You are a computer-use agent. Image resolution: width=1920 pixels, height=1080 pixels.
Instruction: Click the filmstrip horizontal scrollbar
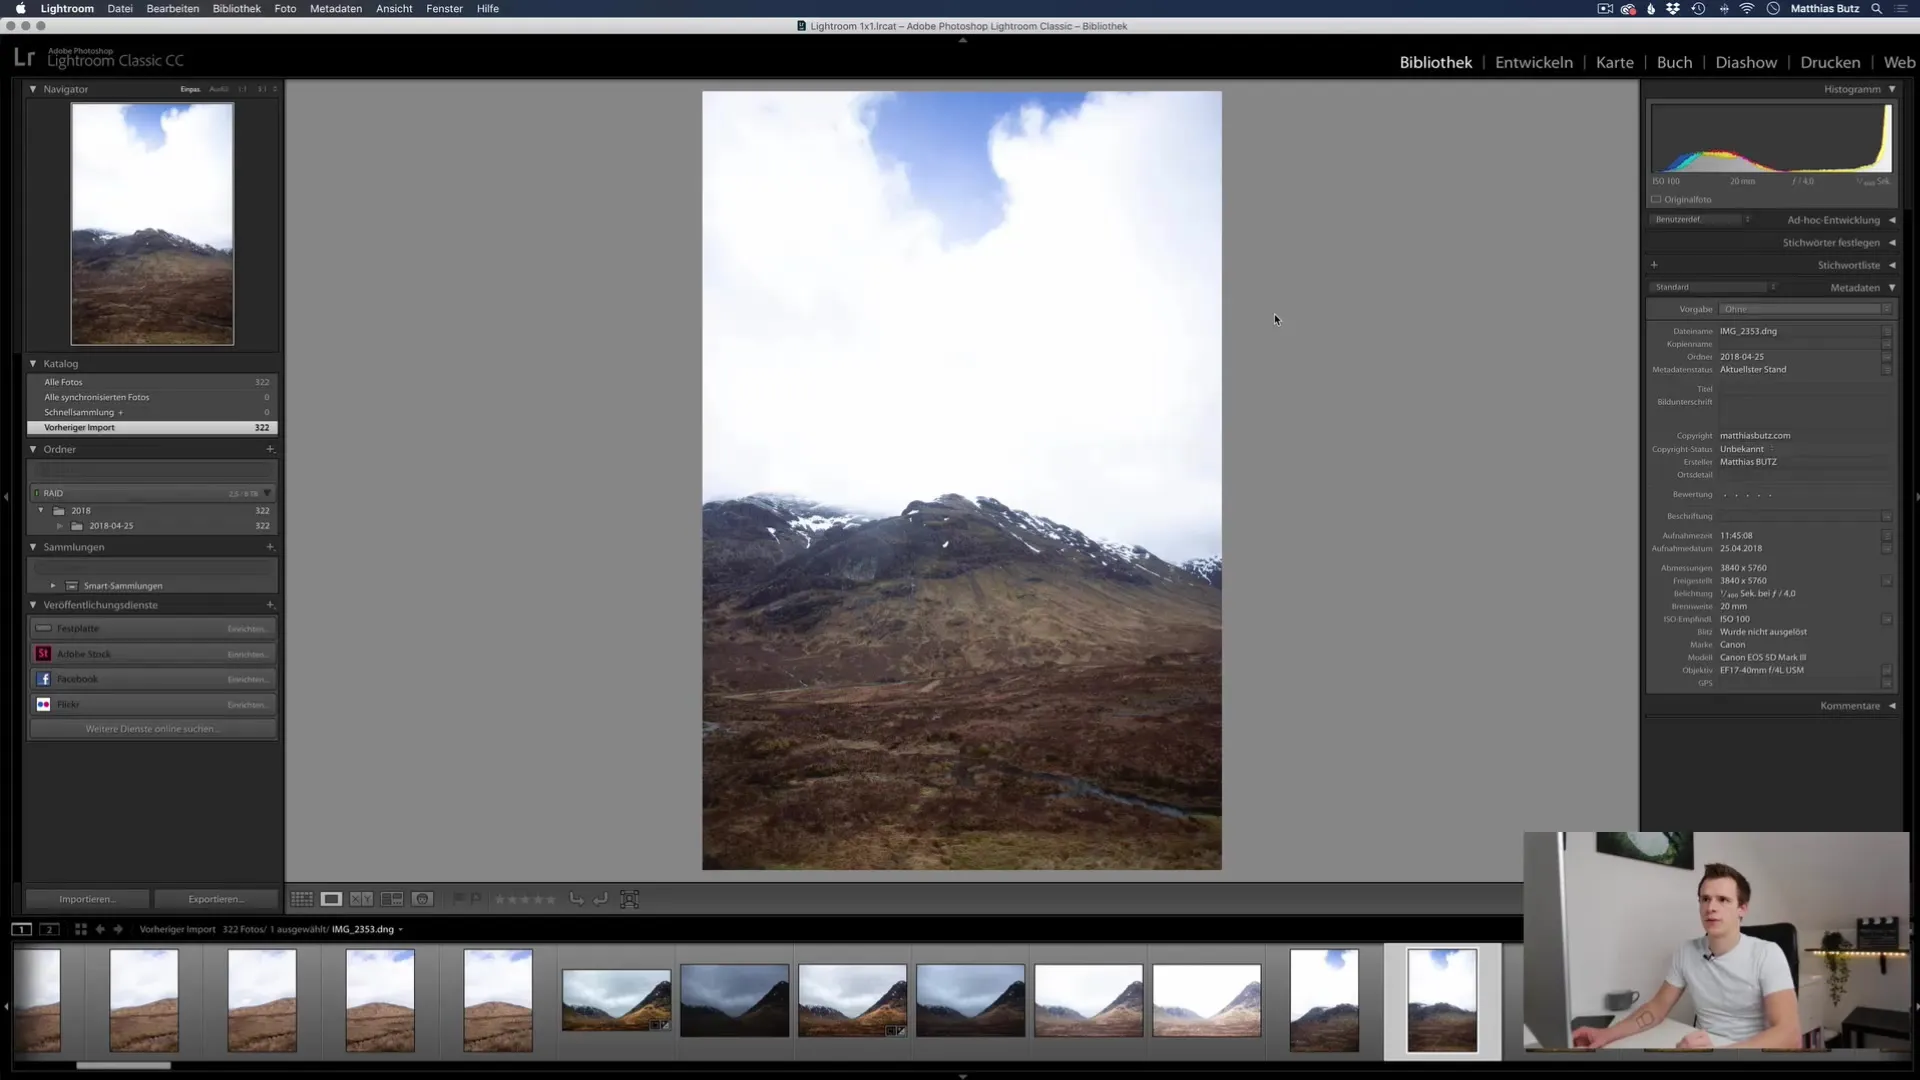(x=124, y=1066)
